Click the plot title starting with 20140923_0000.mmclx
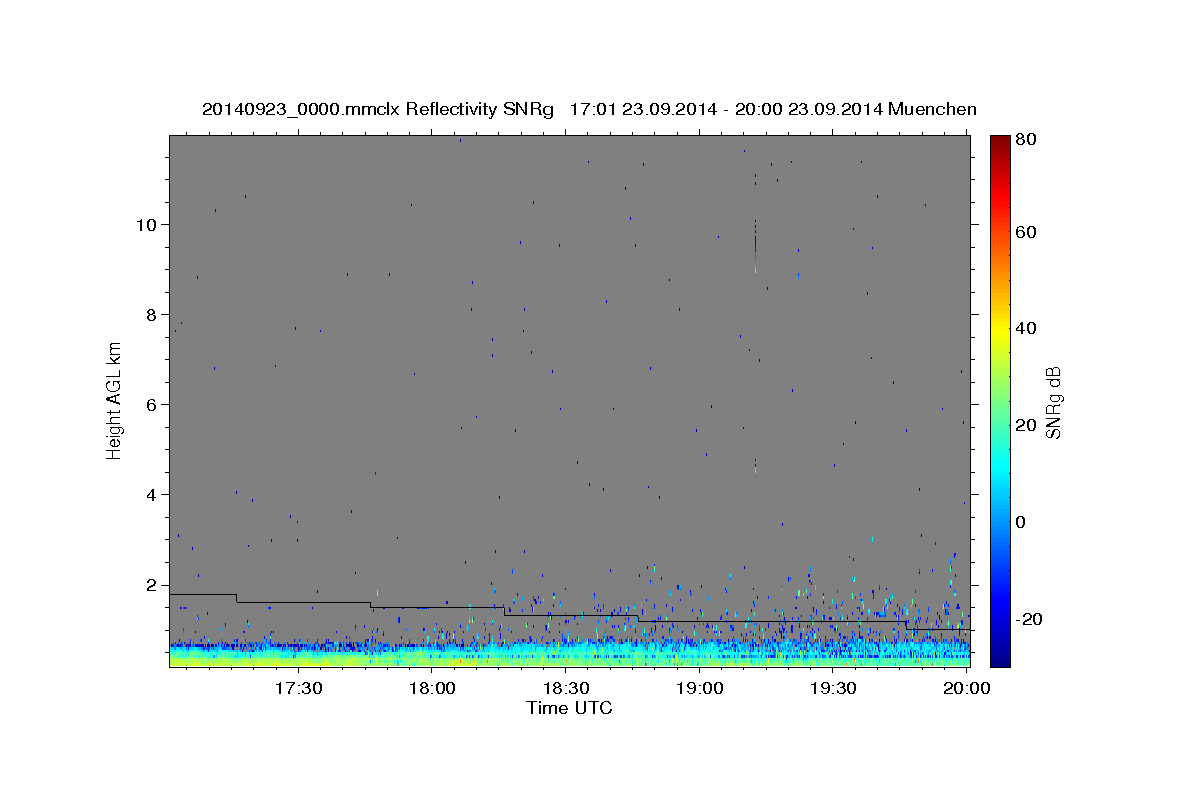The height and width of the screenshot is (800, 1200). [x=589, y=109]
